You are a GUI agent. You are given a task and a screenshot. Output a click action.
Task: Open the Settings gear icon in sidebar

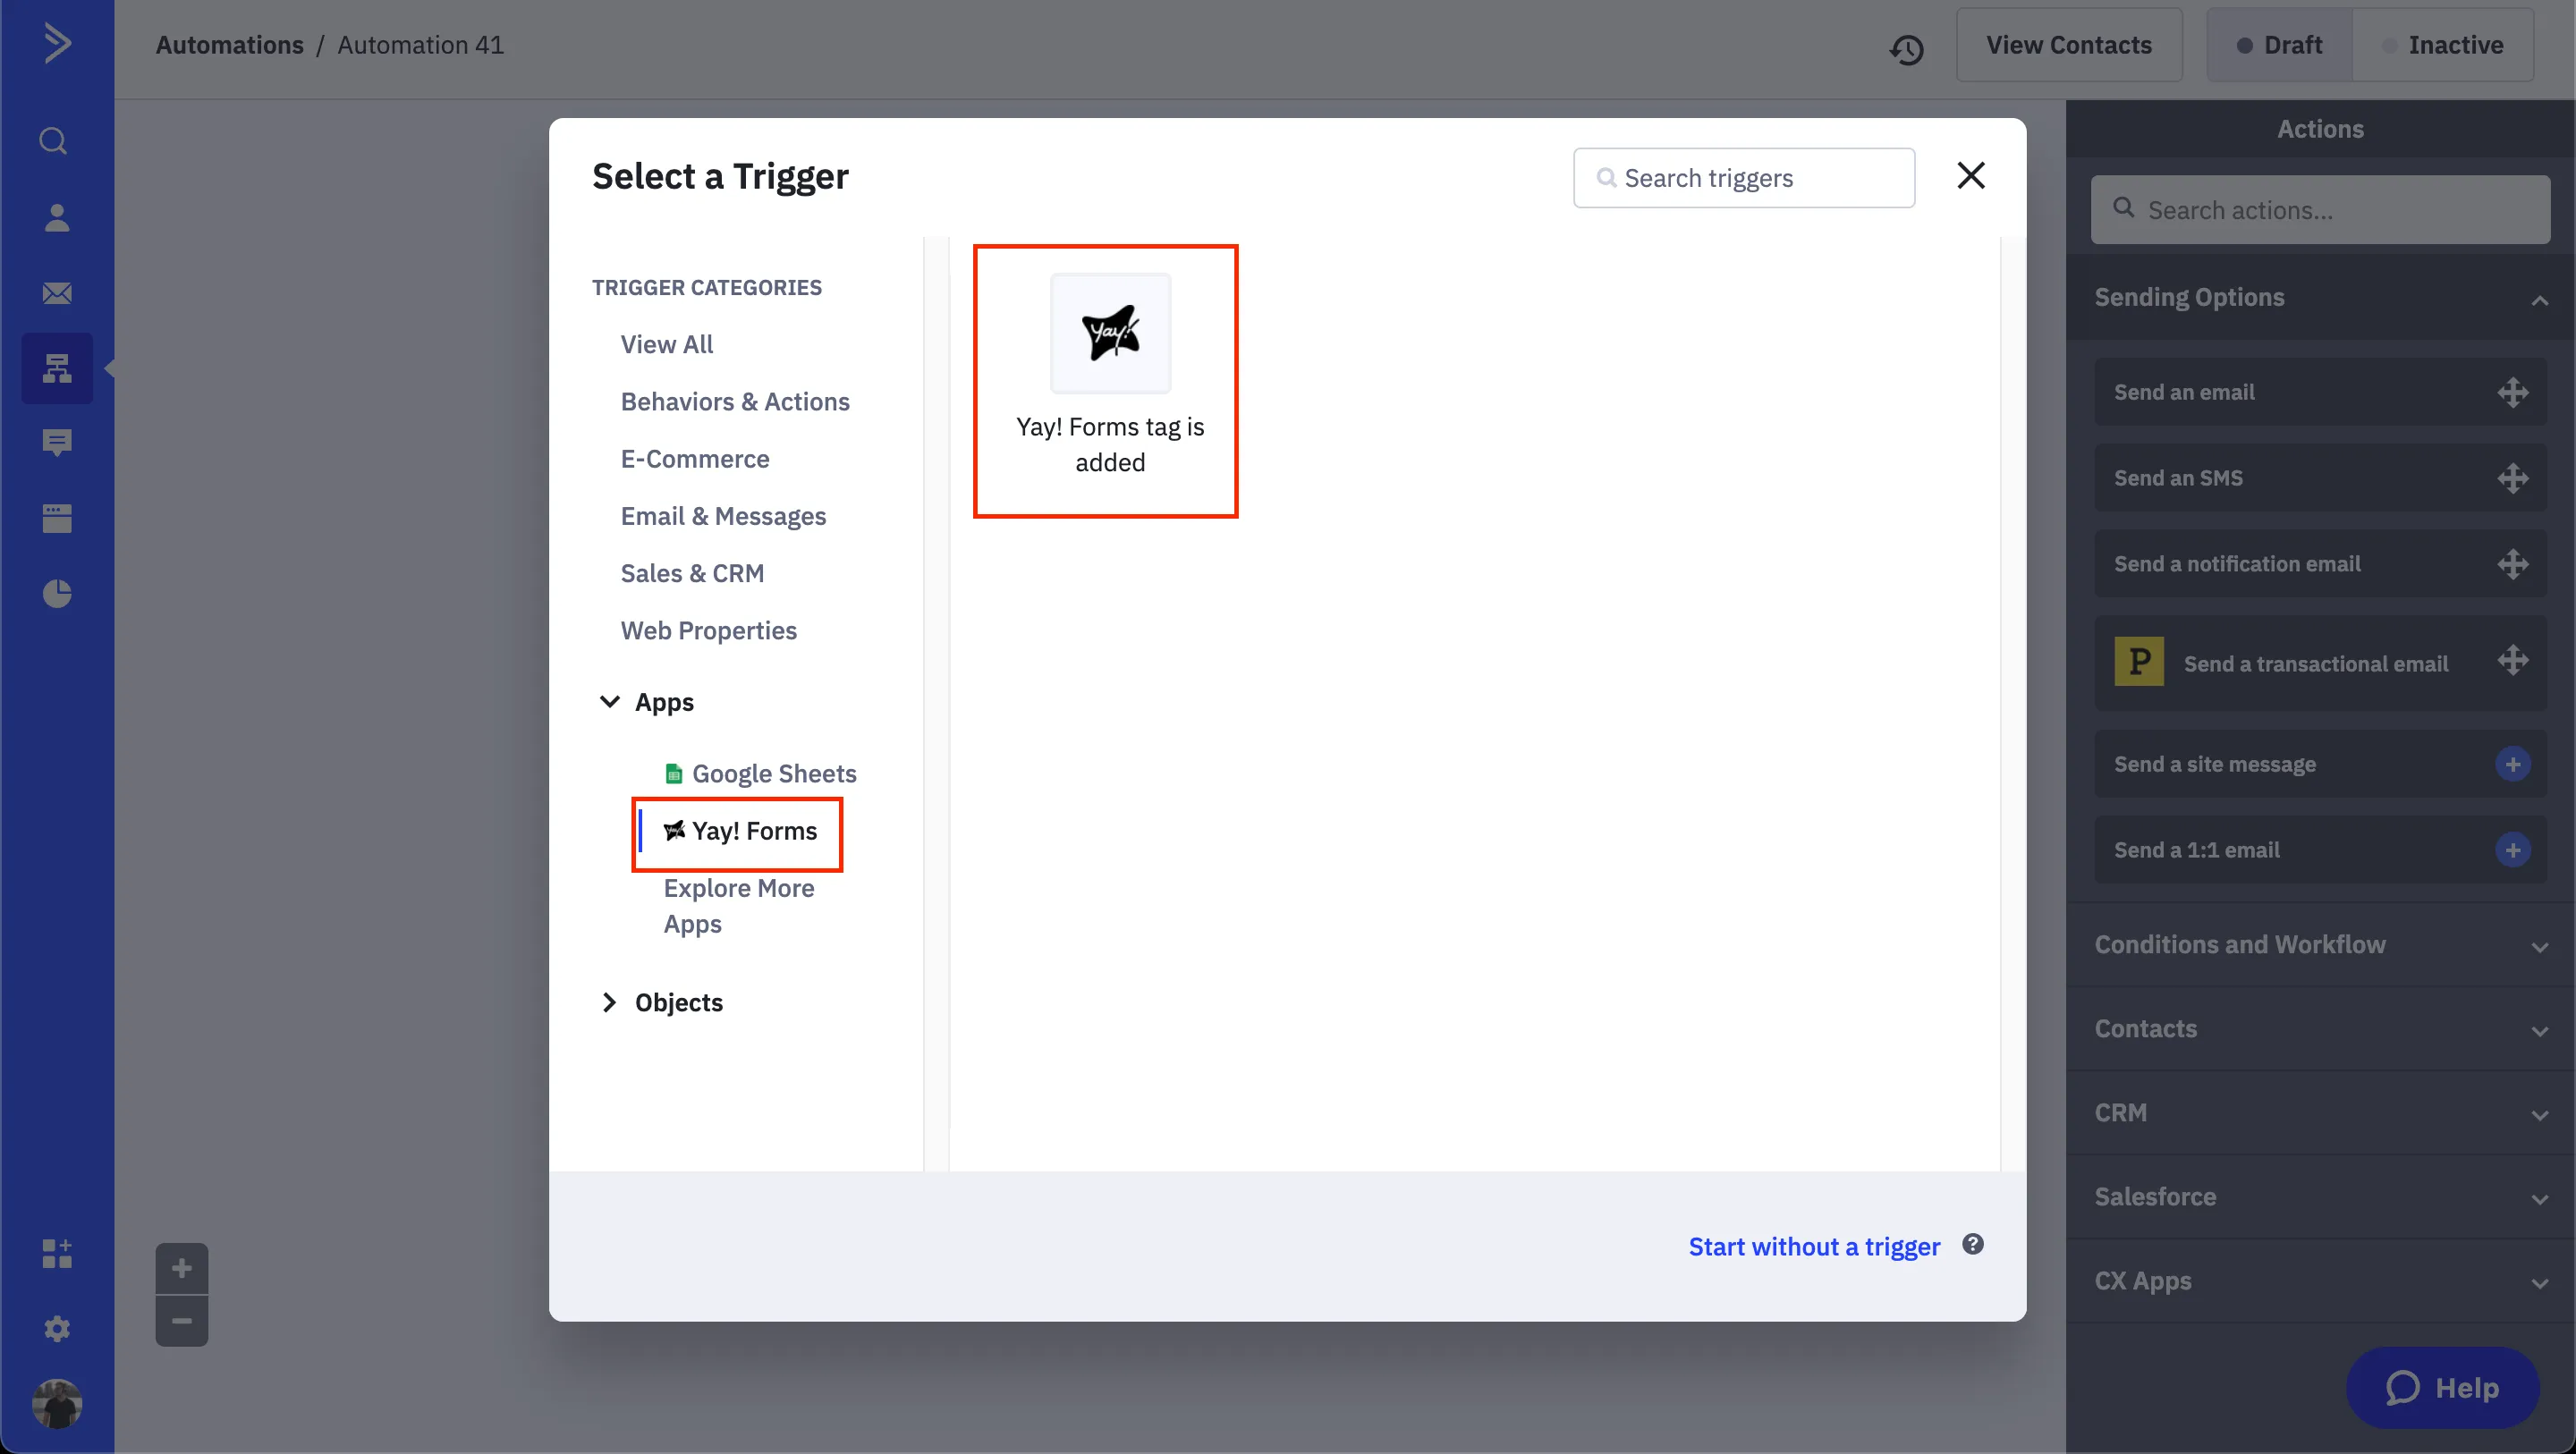pos(57,1328)
